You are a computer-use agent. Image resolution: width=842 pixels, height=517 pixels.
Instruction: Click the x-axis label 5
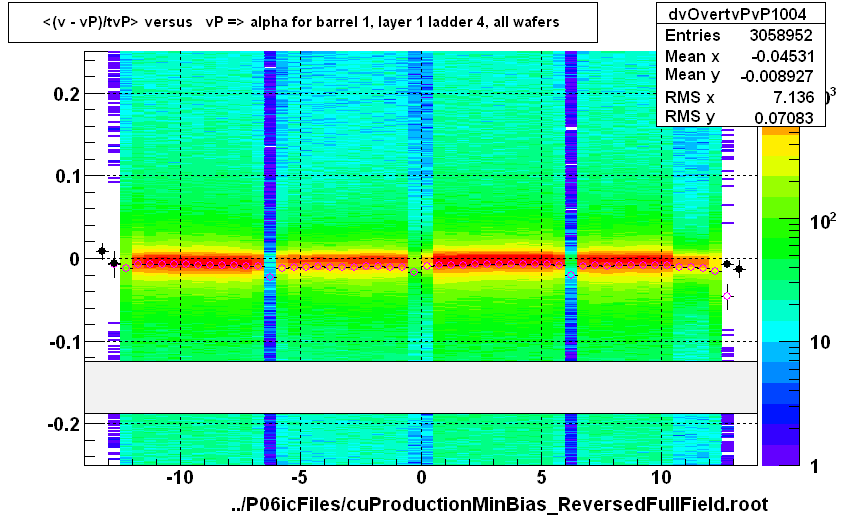coord(541,477)
